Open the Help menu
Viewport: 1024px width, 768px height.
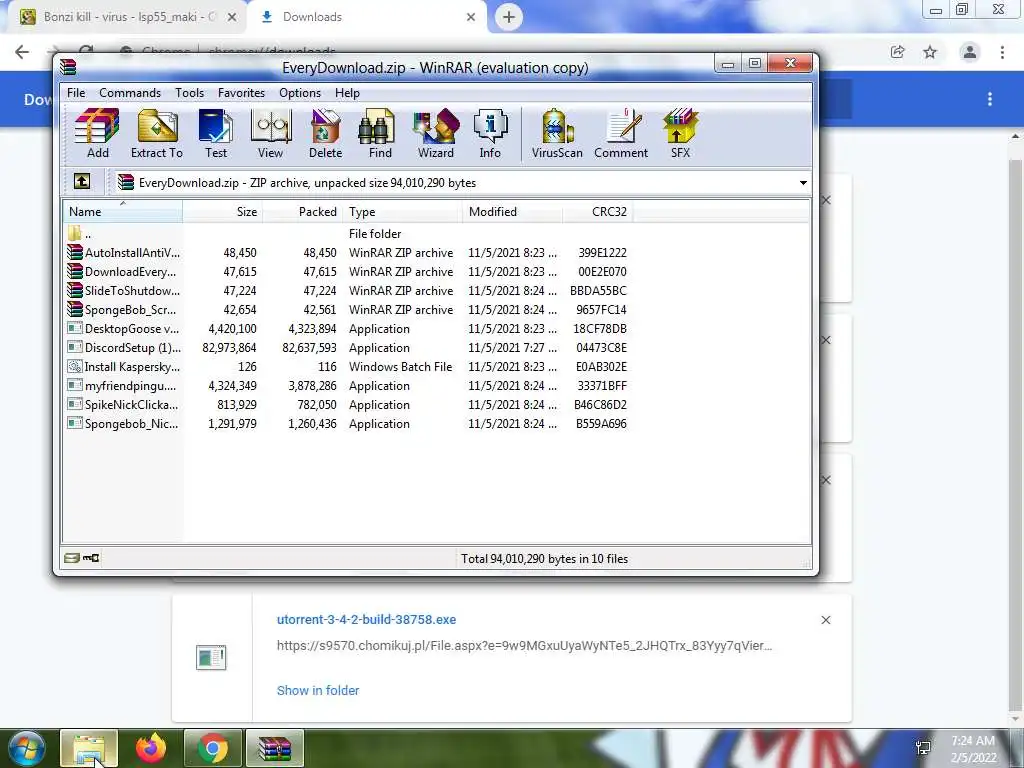tap(347, 93)
